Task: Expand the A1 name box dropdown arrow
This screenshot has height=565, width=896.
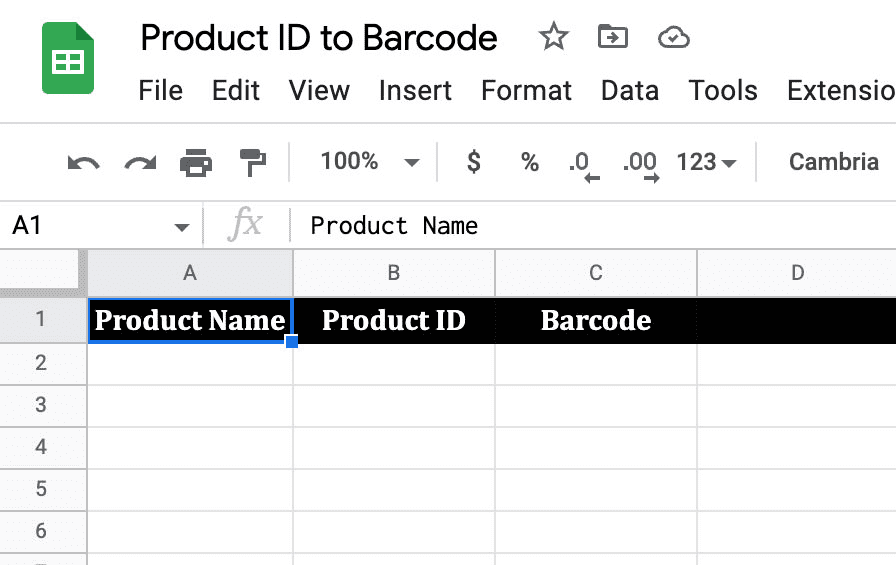Action: 181,227
